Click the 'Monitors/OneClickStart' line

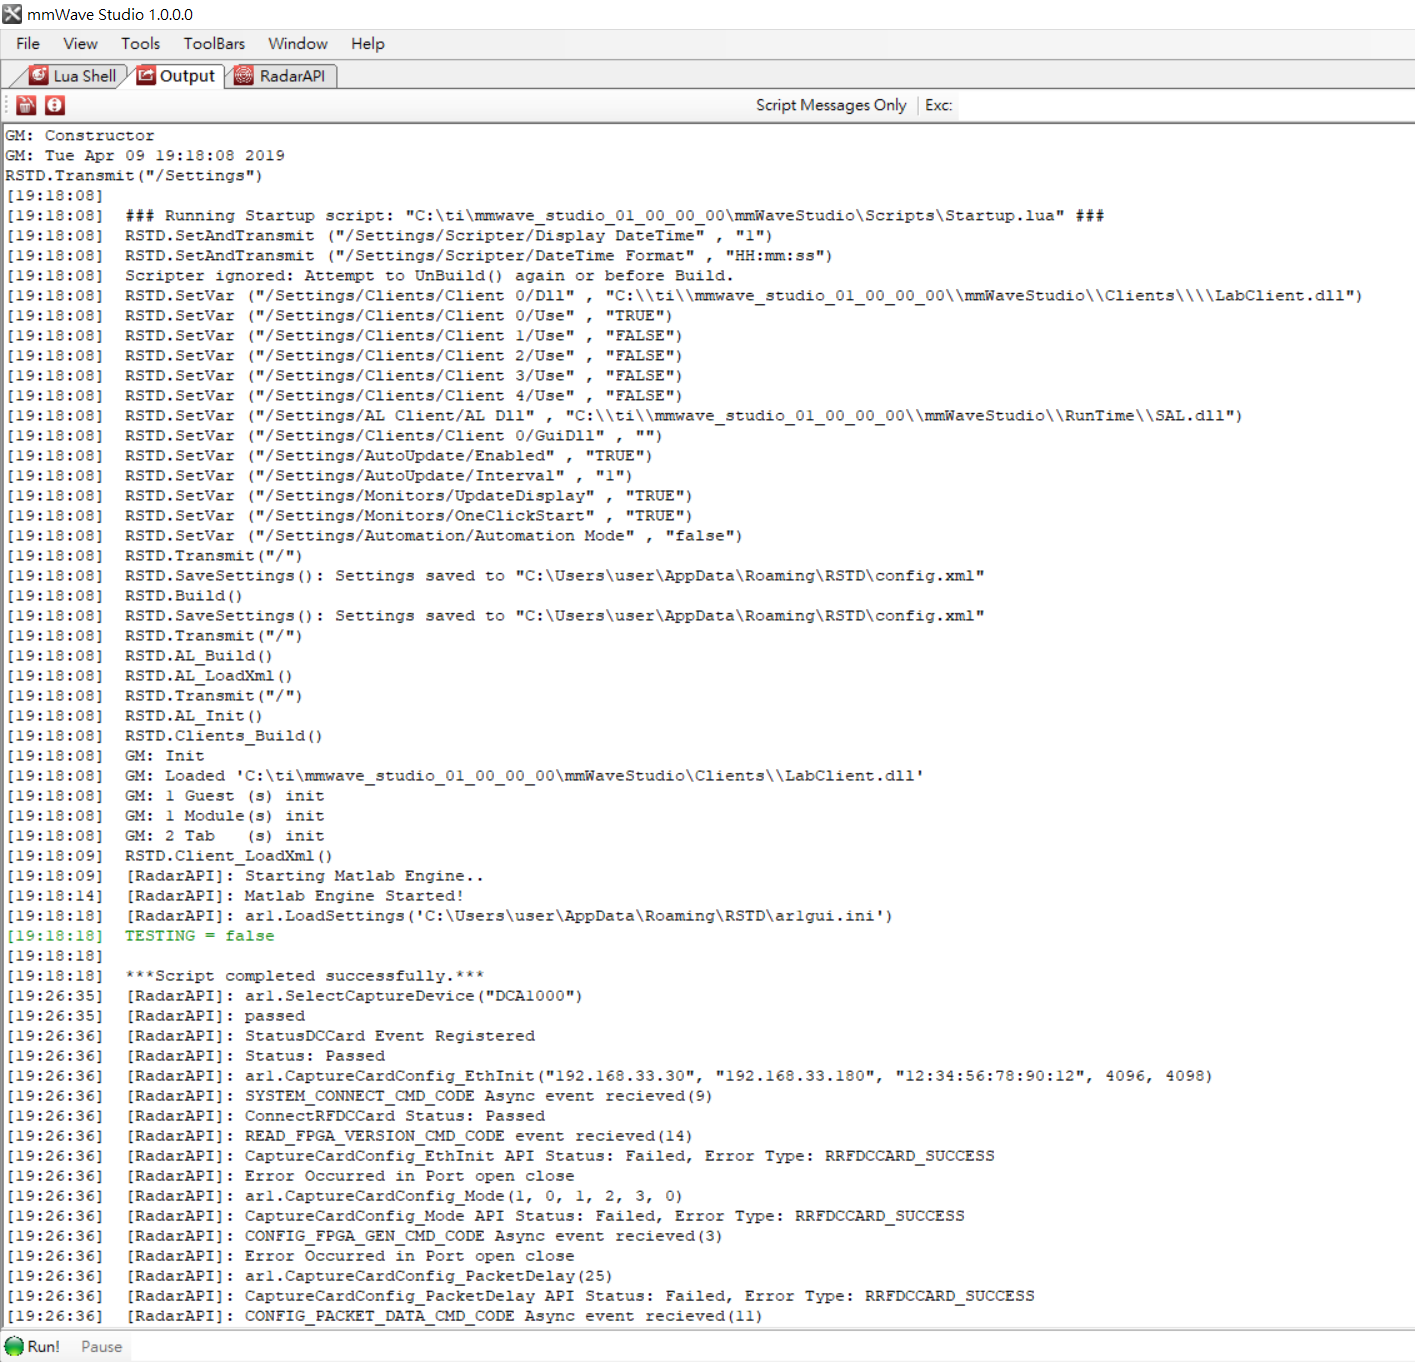pyautogui.click(x=350, y=515)
